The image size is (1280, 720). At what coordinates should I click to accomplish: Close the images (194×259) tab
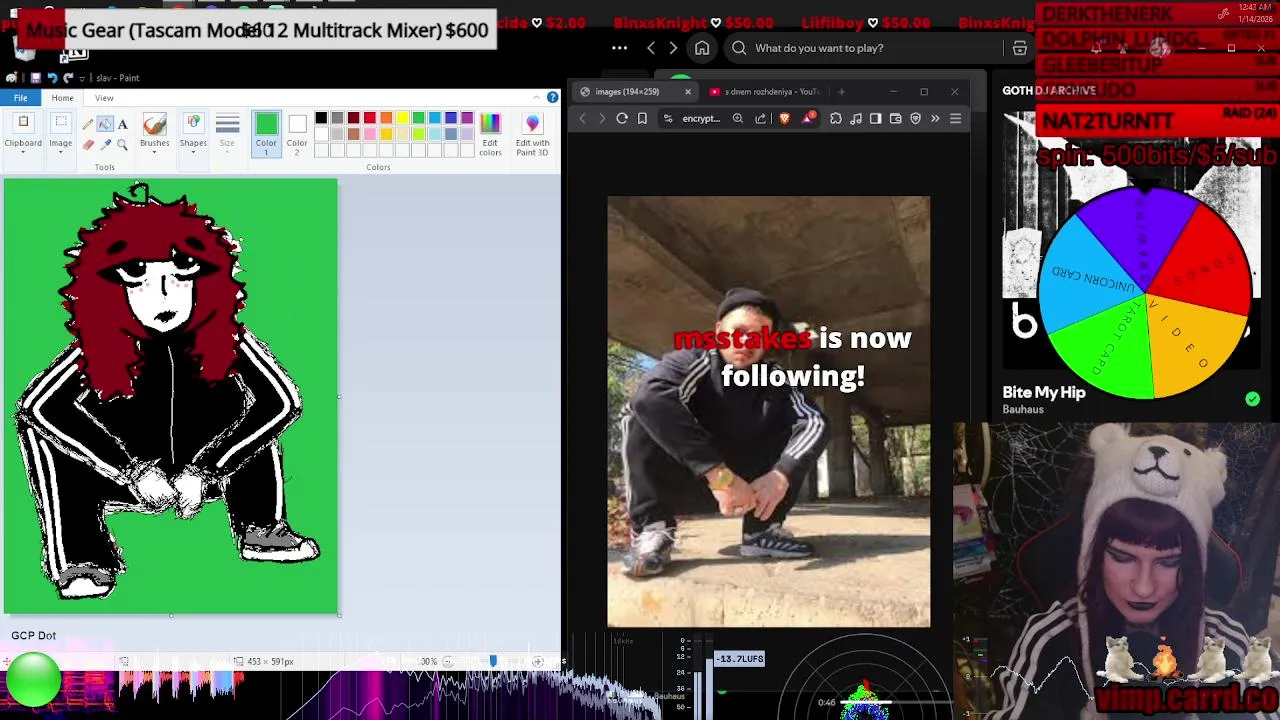click(687, 92)
